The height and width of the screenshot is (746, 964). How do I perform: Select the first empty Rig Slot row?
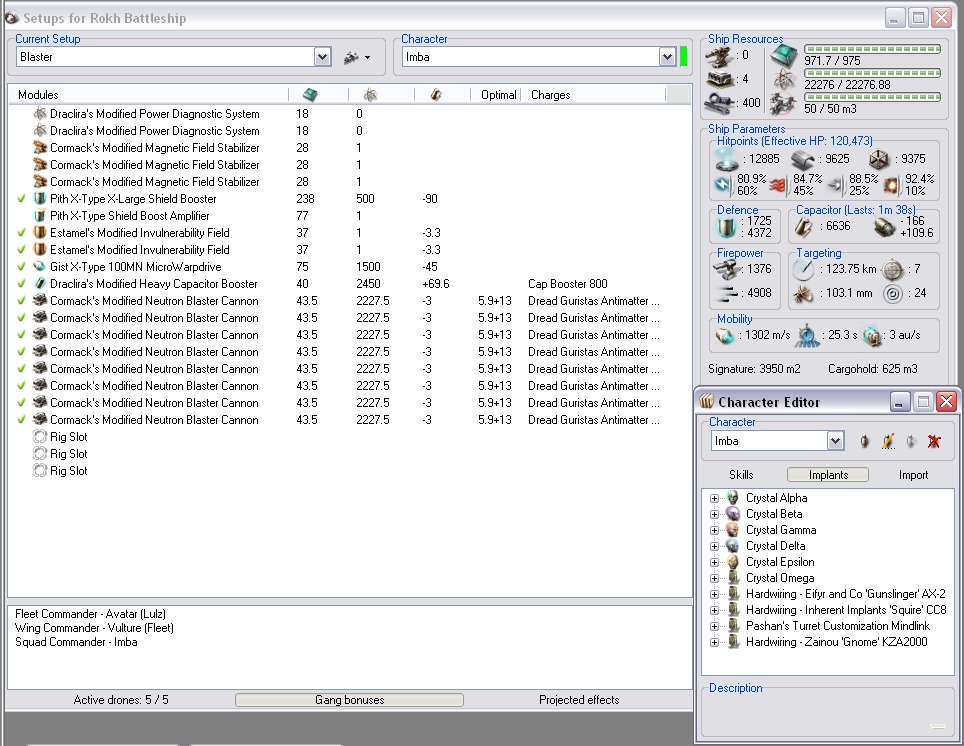pos(349,437)
